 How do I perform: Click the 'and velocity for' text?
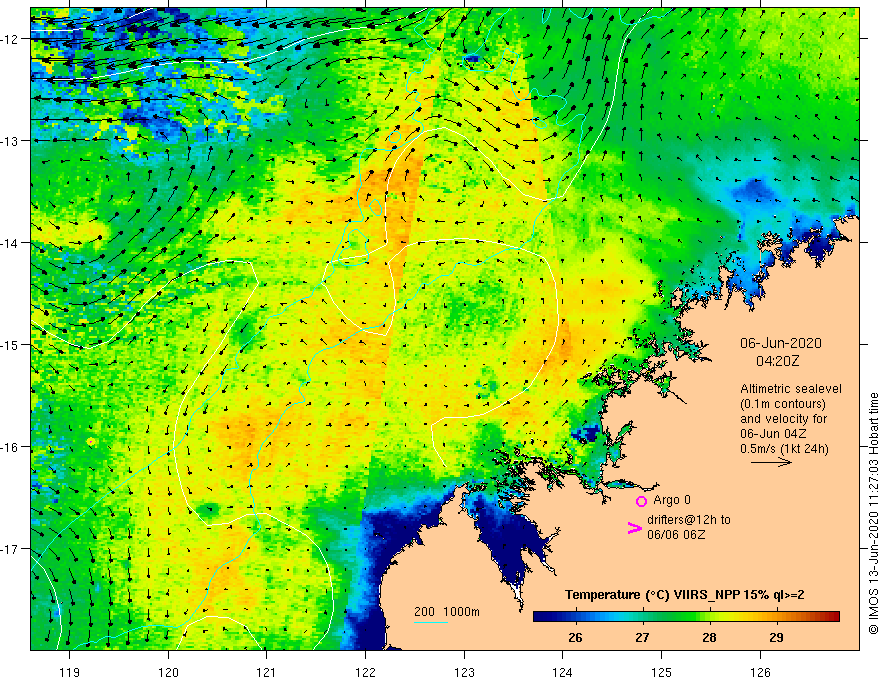pos(783,419)
